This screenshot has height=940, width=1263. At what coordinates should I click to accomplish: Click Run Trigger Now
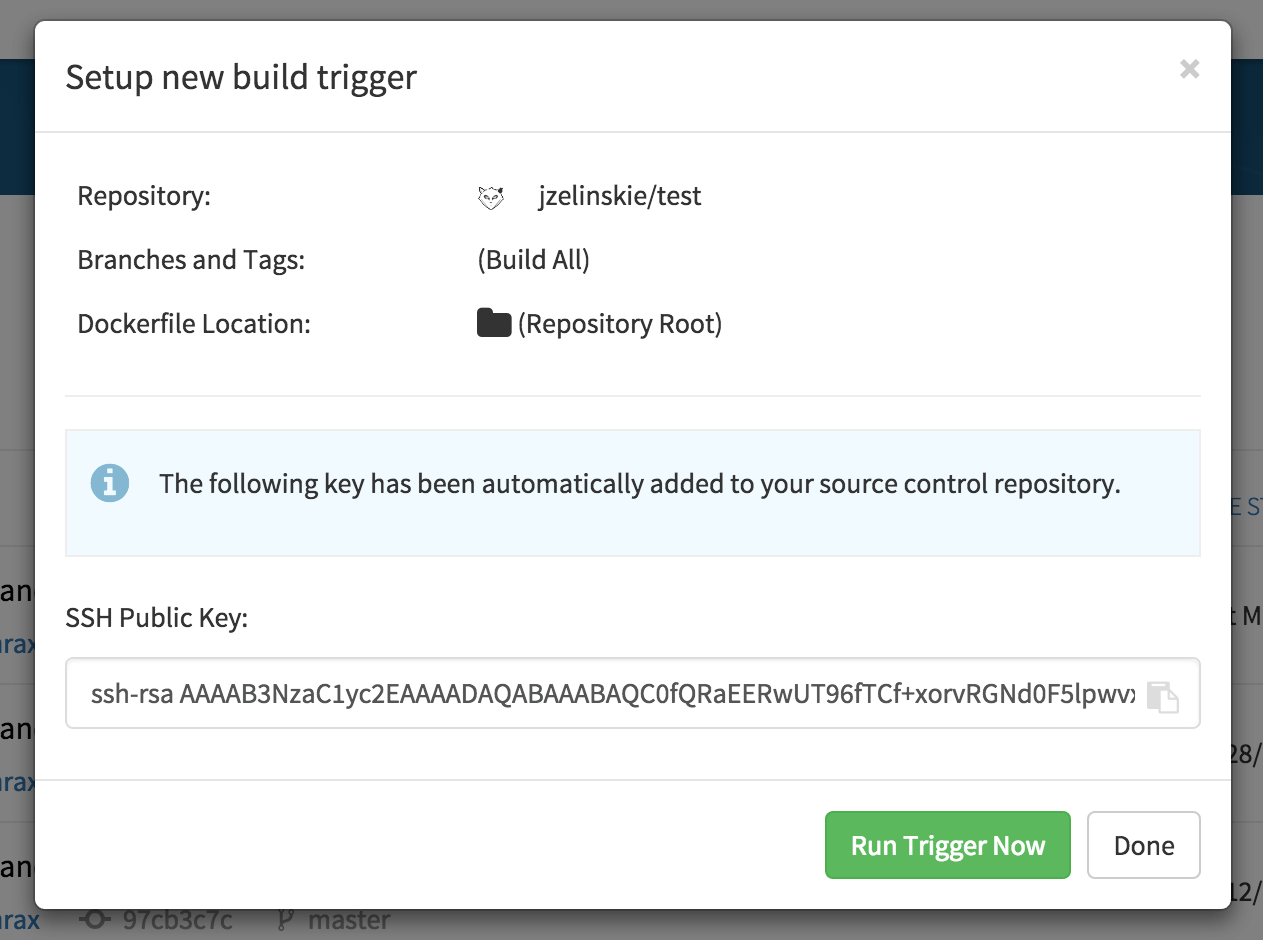(946, 845)
